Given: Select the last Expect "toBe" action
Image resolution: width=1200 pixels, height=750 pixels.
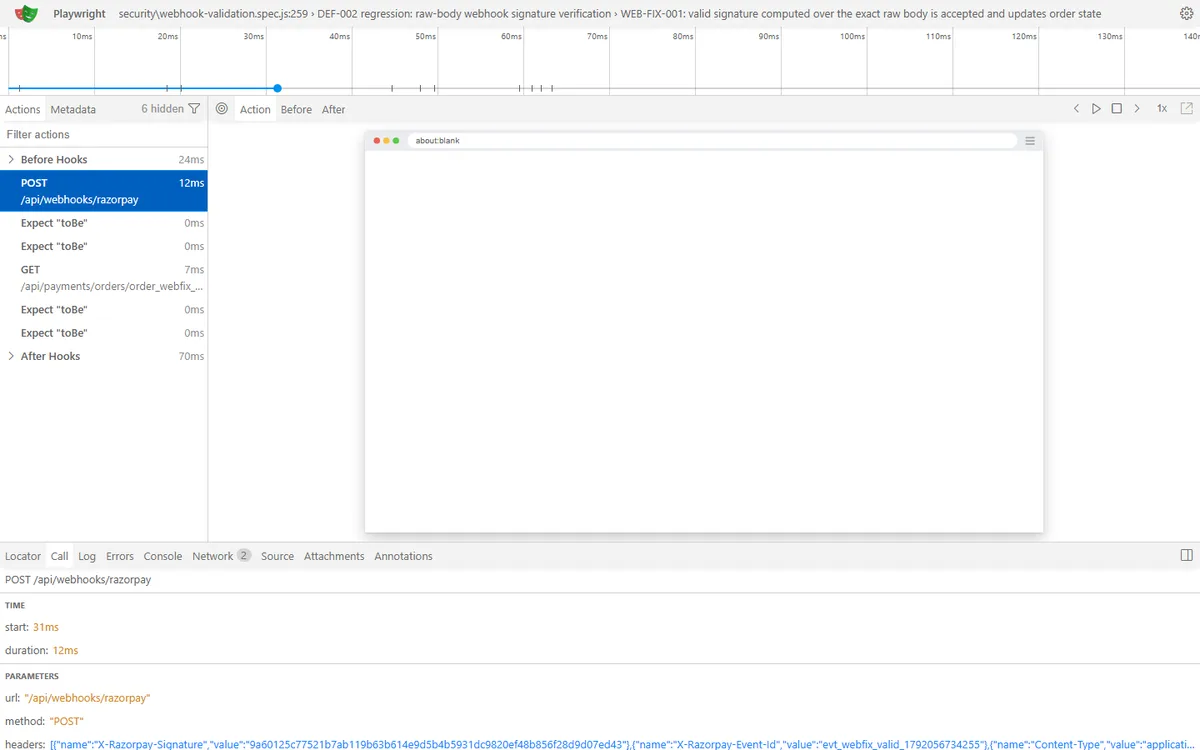Looking at the screenshot, I should (104, 333).
